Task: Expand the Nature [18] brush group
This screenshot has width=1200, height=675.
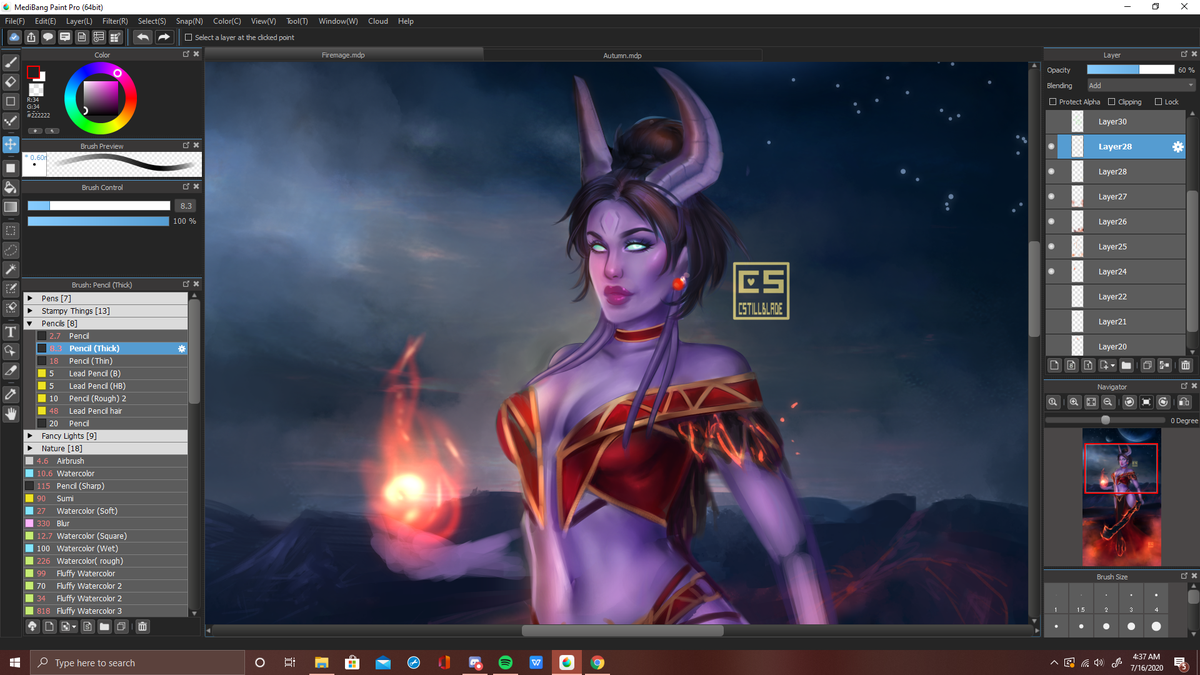Action: (x=31, y=449)
